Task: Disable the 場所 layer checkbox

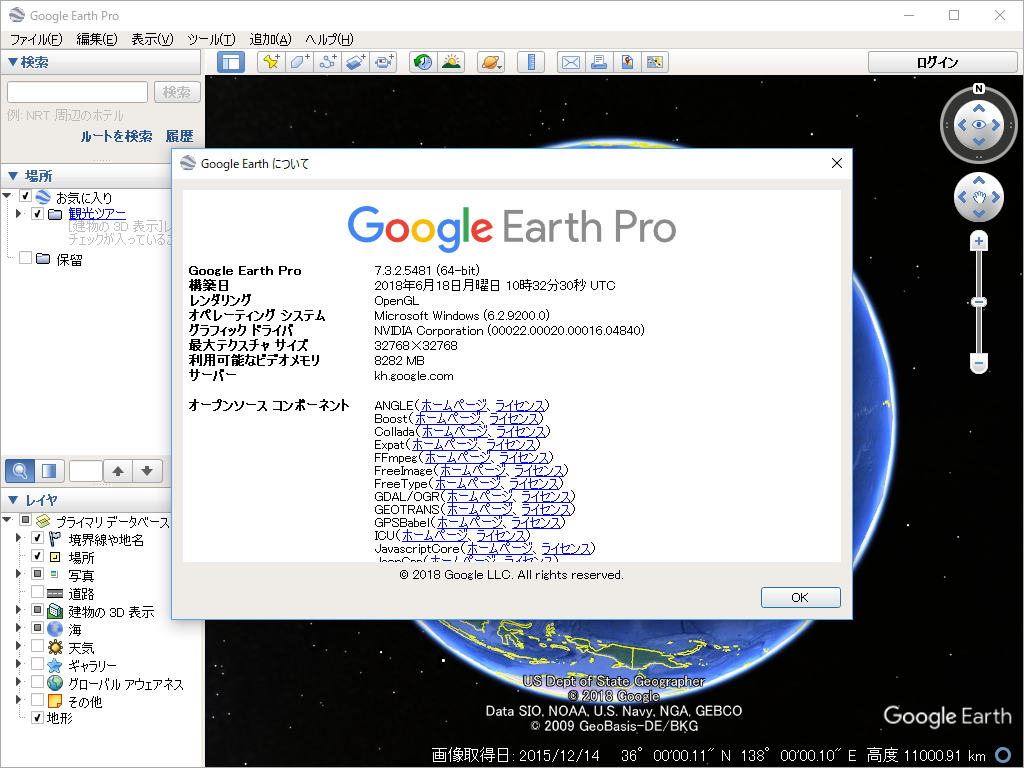Action: [x=36, y=555]
